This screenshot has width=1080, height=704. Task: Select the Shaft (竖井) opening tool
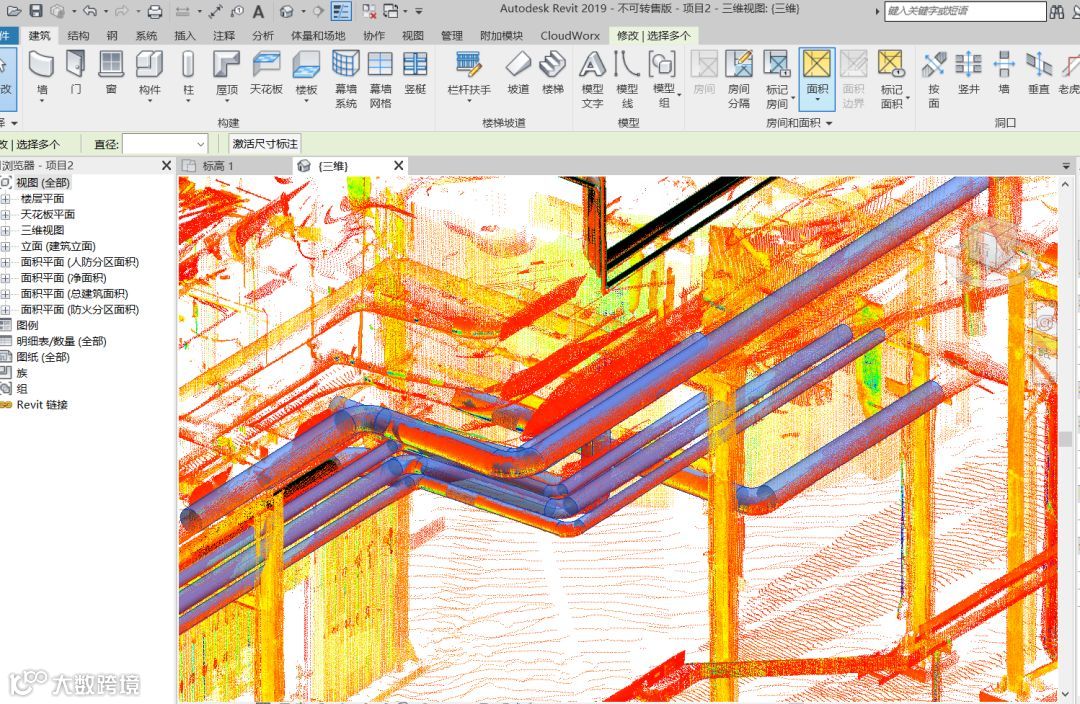coord(968,72)
